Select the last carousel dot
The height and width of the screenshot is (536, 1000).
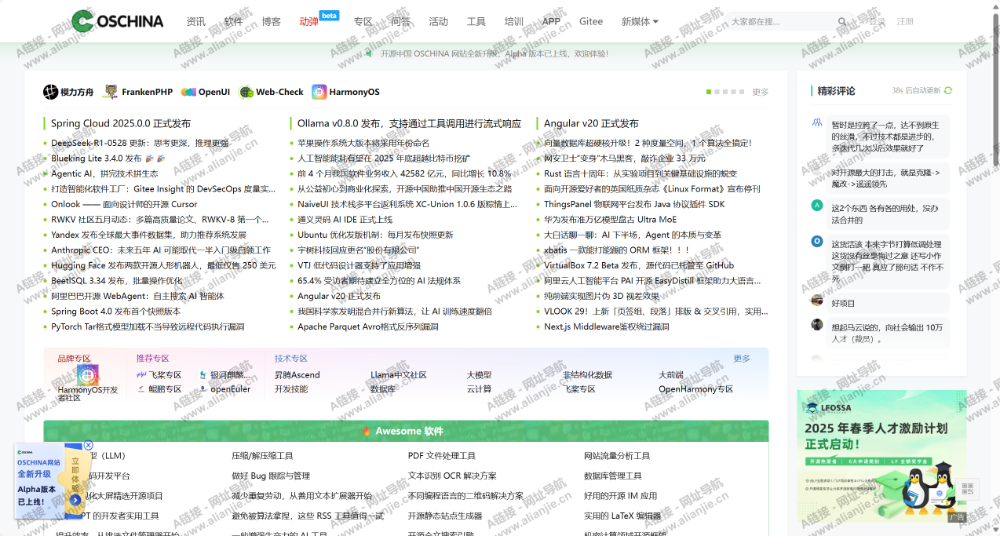[742, 92]
